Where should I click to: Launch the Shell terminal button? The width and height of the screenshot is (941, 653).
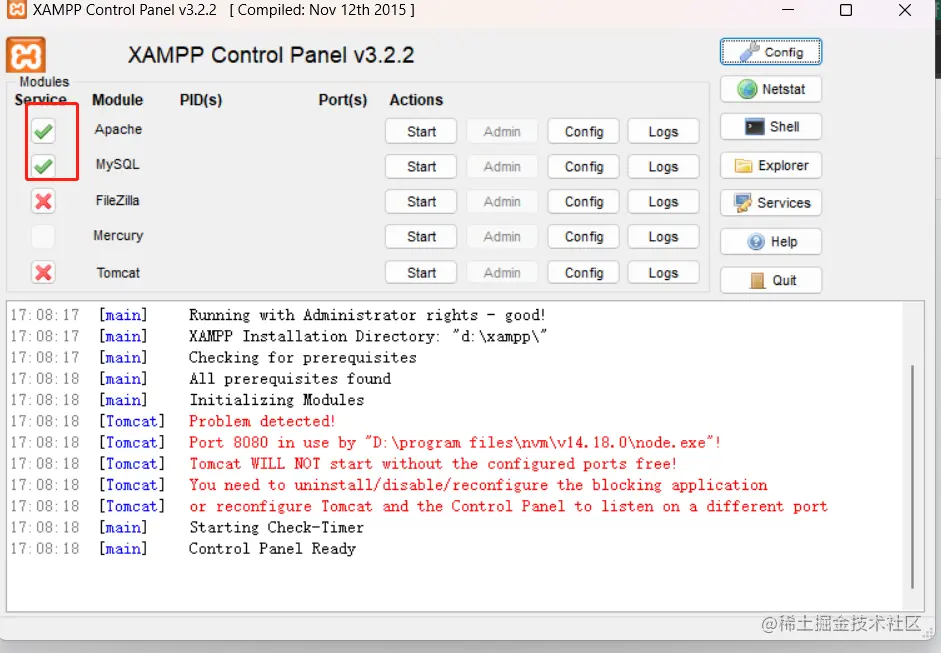point(771,127)
